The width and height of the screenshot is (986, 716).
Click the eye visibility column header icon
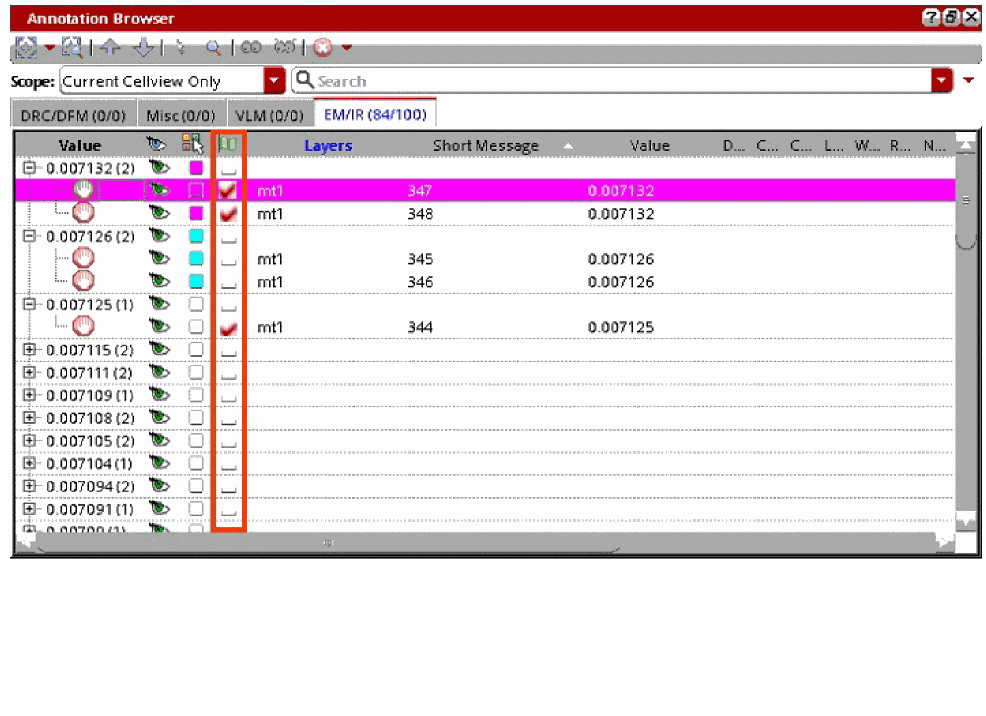pyautogui.click(x=156, y=145)
